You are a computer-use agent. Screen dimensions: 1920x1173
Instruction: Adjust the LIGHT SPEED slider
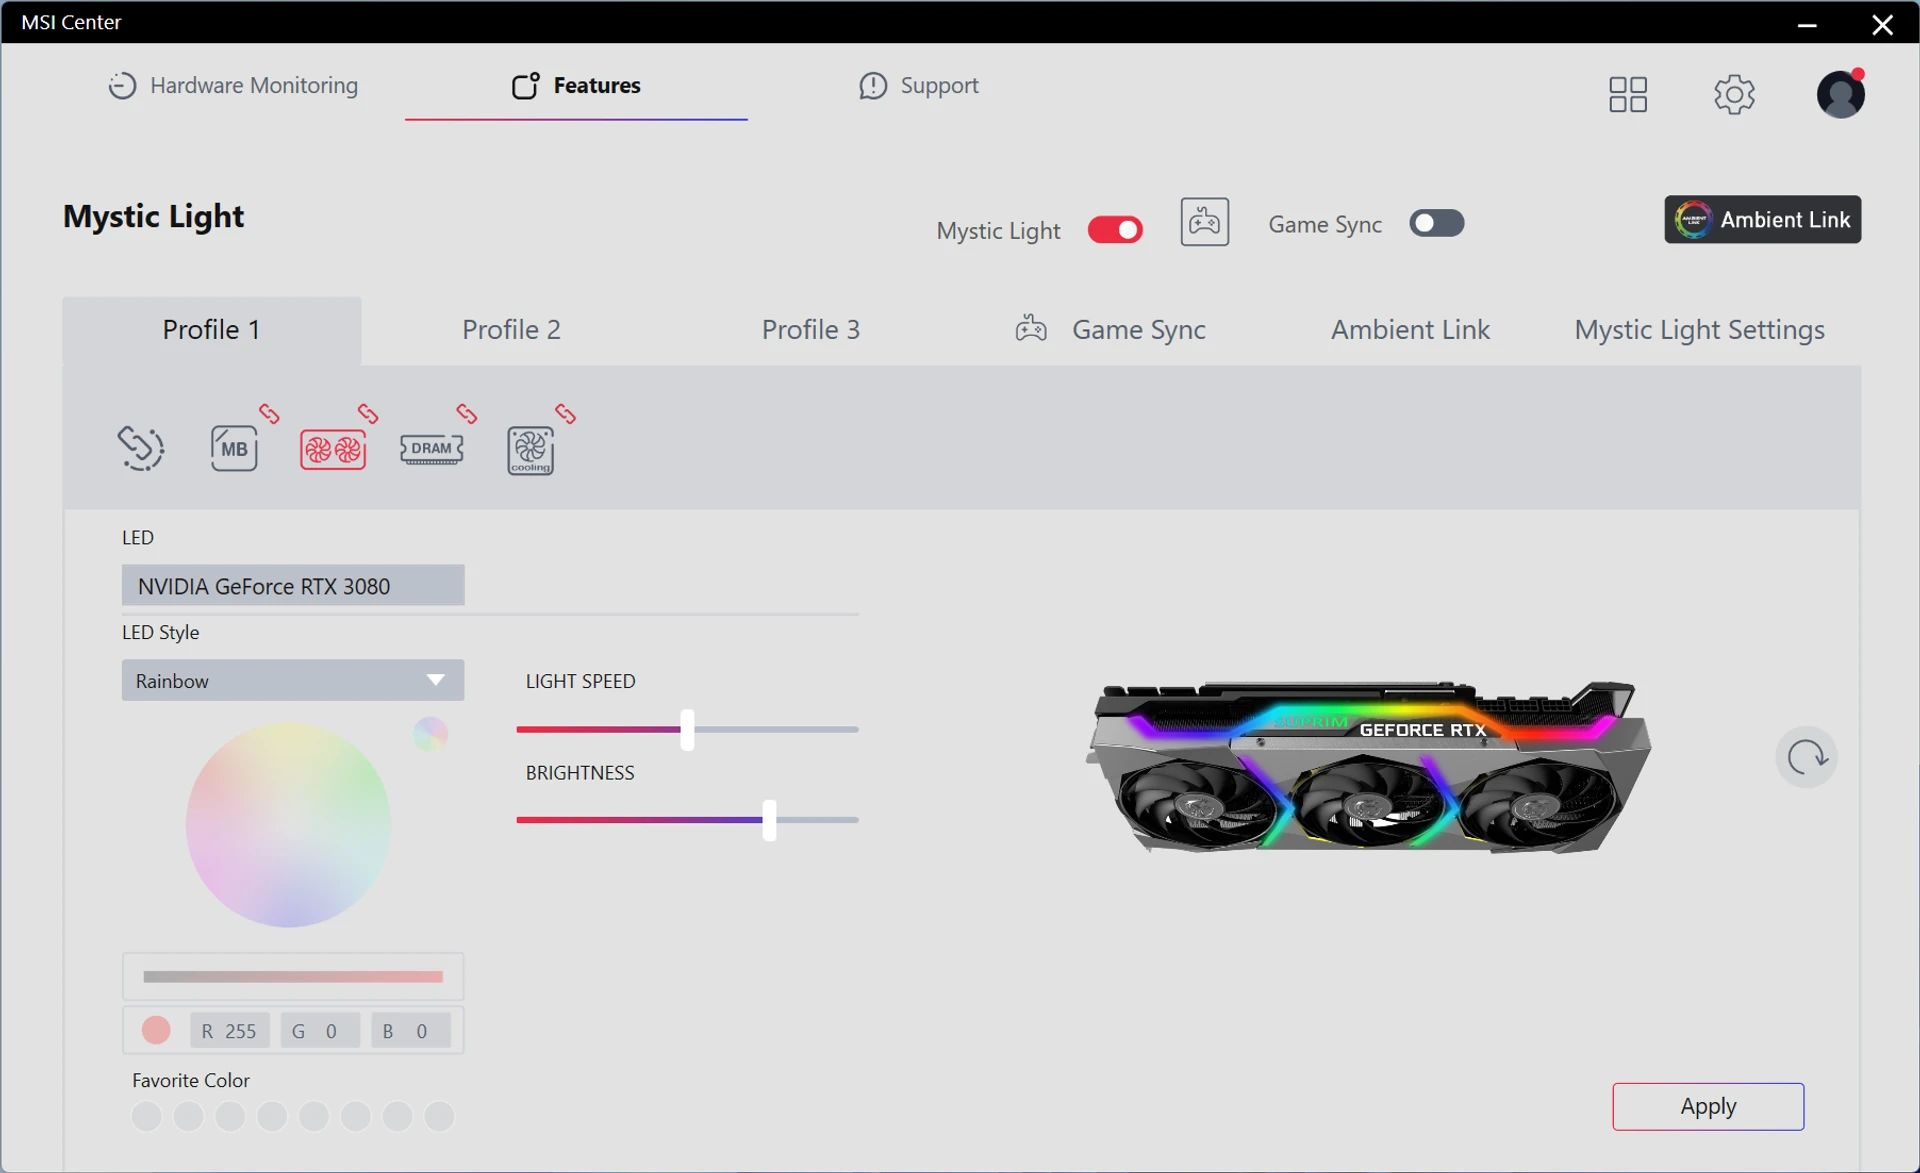[687, 730]
